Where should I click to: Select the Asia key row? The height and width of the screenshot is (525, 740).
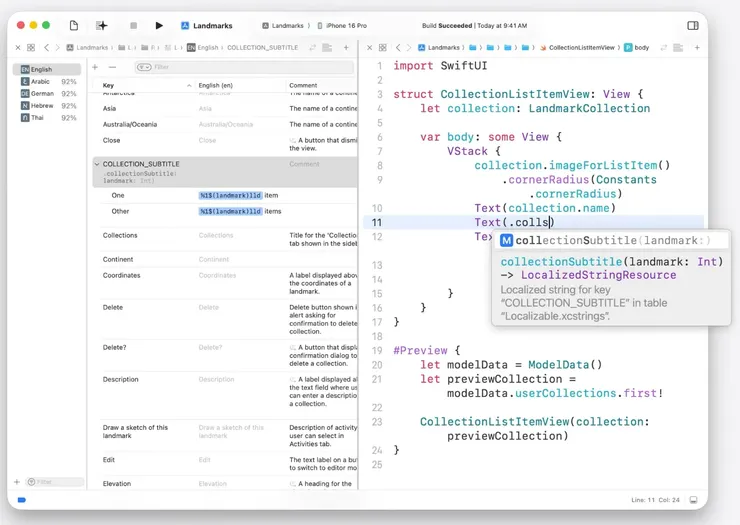pyautogui.click(x=225, y=109)
